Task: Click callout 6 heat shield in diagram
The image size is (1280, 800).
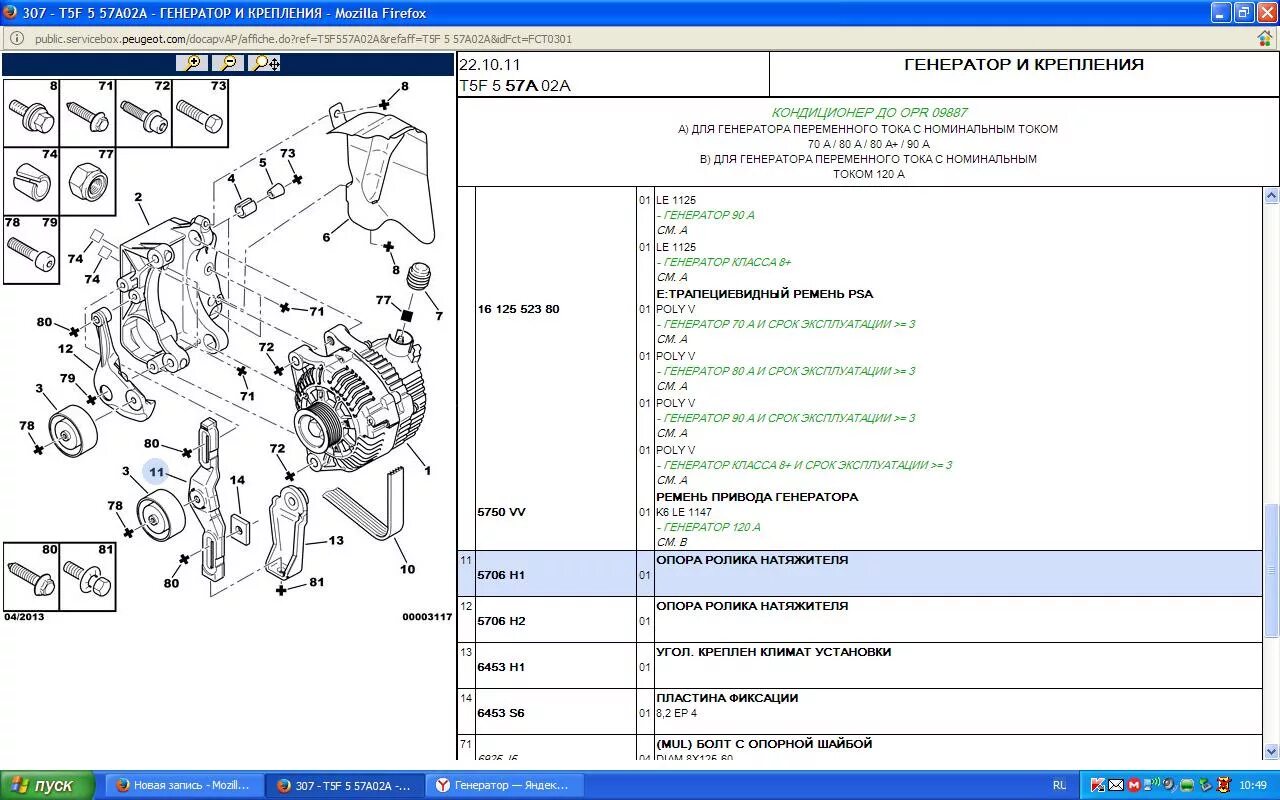Action: pyautogui.click(x=326, y=237)
